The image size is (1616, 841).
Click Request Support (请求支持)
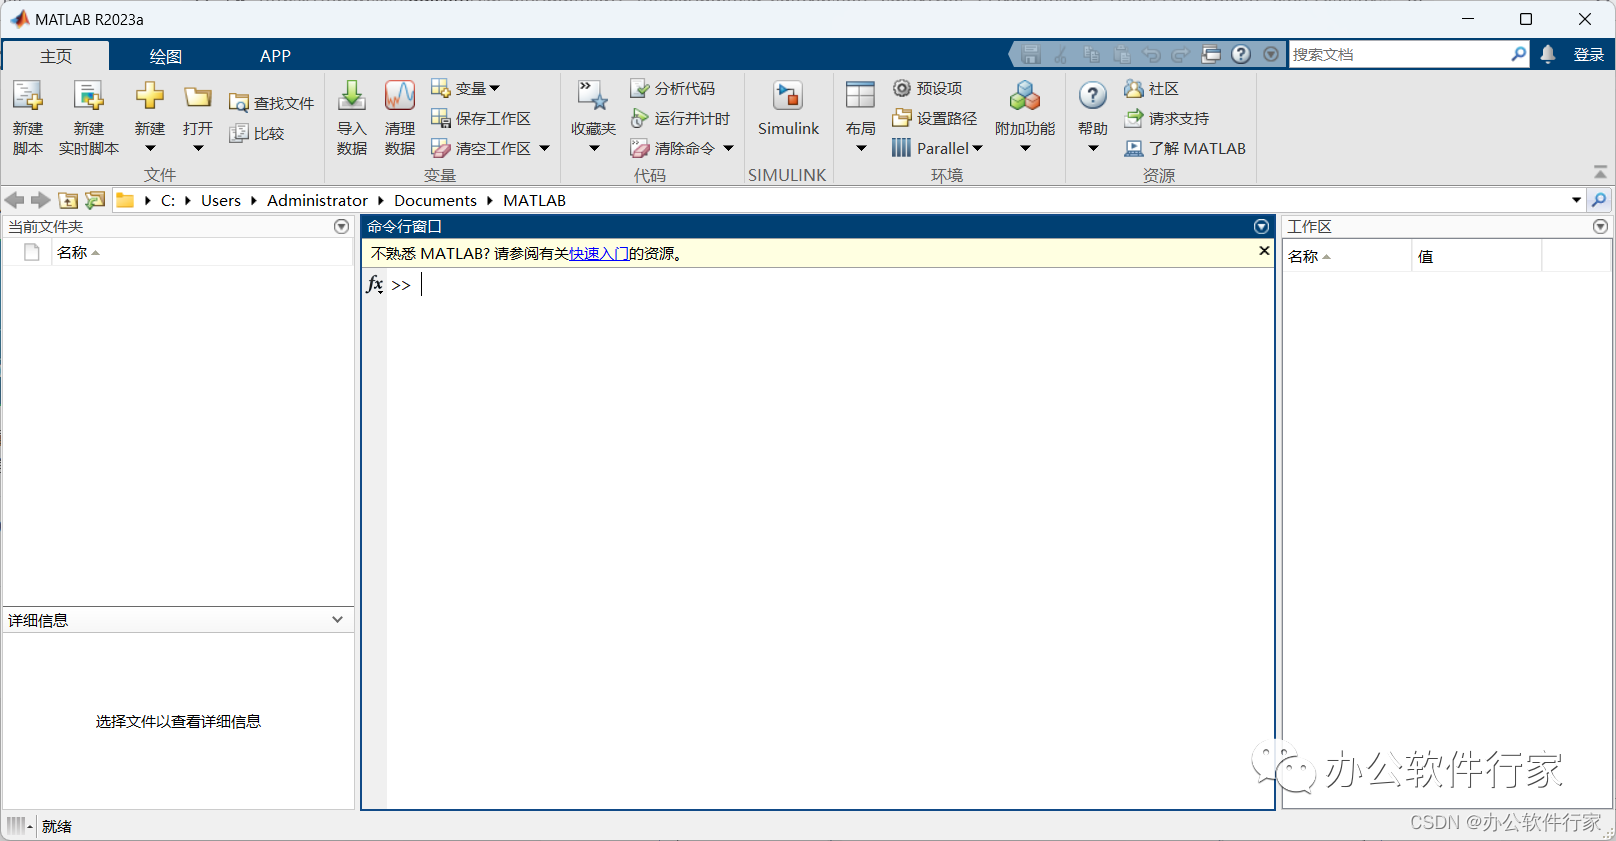(1167, 118)
